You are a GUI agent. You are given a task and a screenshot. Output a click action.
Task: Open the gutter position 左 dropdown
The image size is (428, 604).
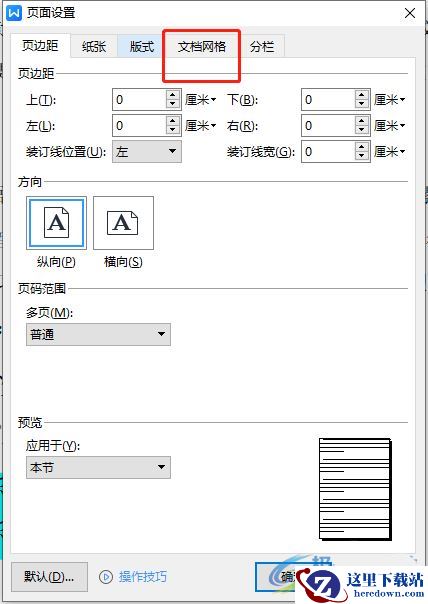pyautogui.click(x=147, y=151)
